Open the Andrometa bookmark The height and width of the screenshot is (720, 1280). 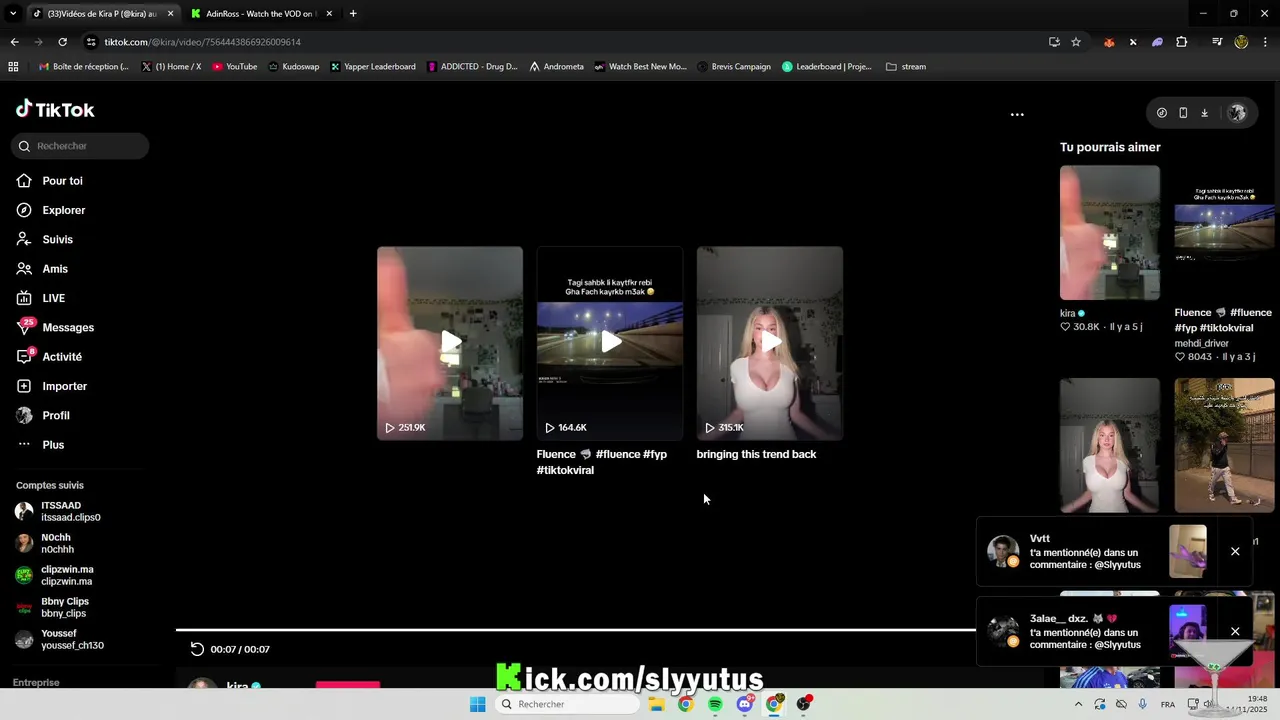point(557,67)
